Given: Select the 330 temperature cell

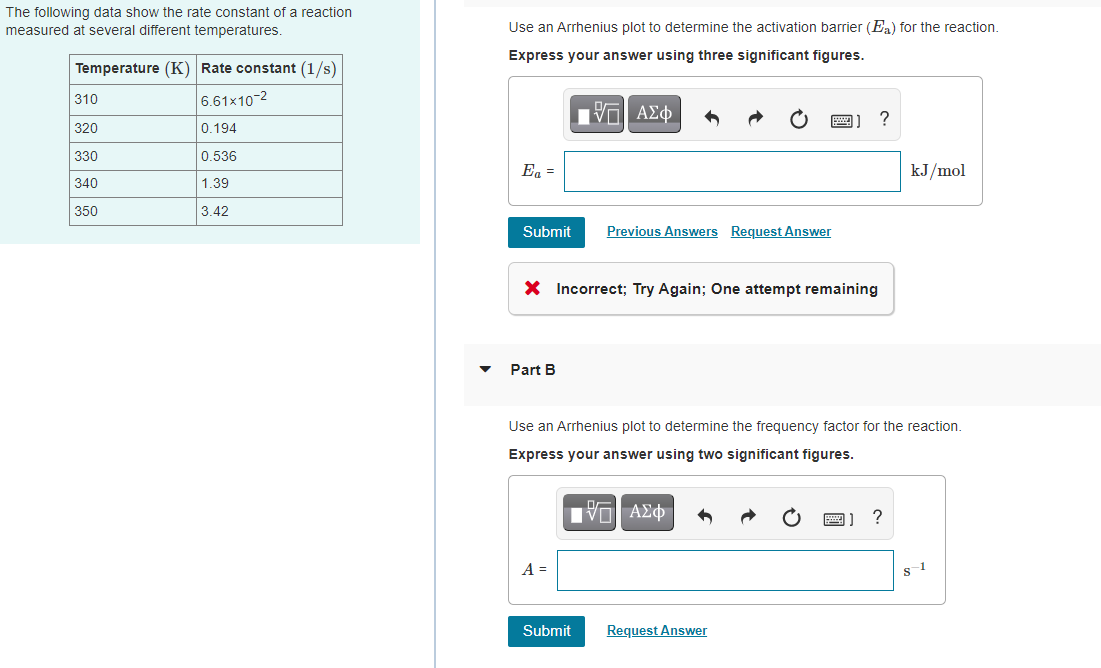Looking at the screenshot, I should tap(133, 157).
